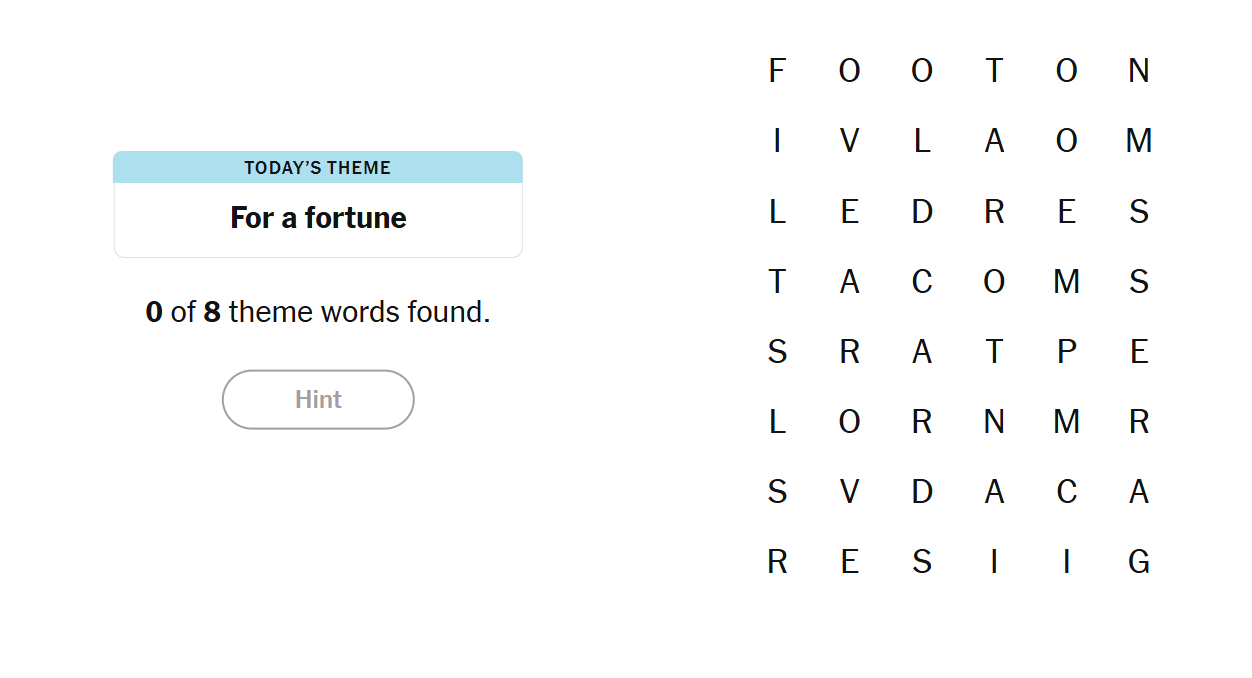Tap the R starting the bottom row

pos(777,563)
